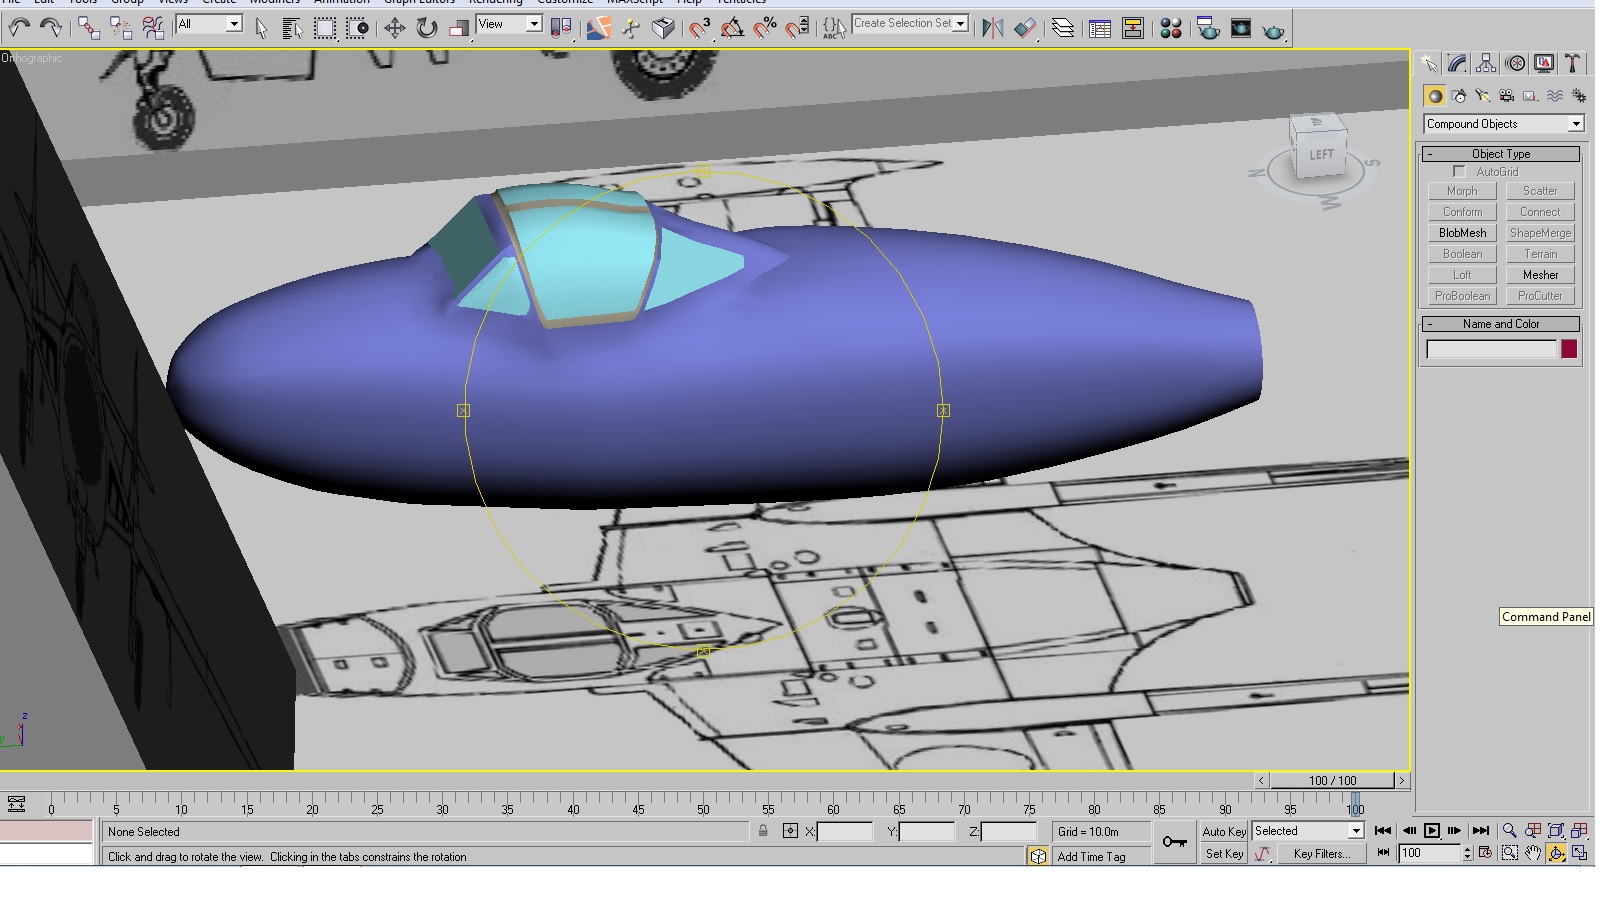Toggle Auto Key animation mode
Image resolution: width=1600 pixels, height=900 pixels.
click(1224, 832)
